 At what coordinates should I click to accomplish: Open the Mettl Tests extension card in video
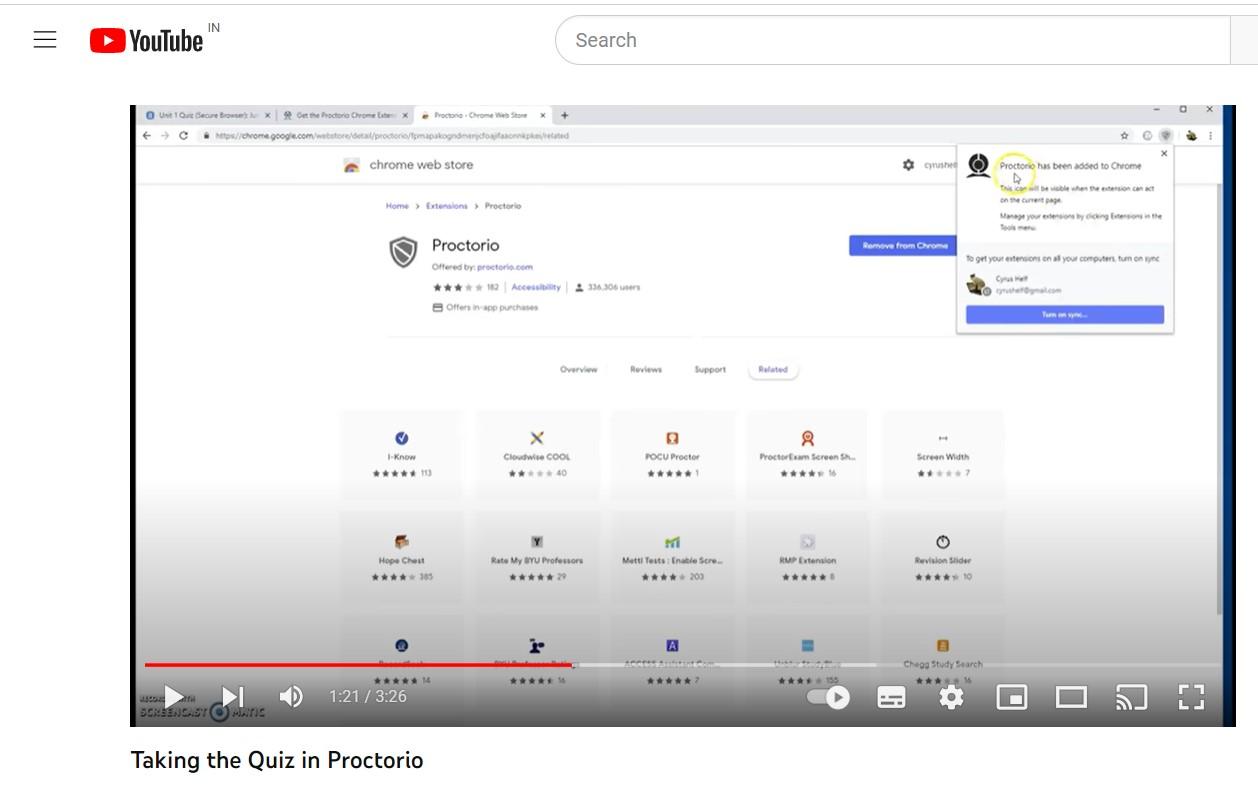tap(672, 558)
